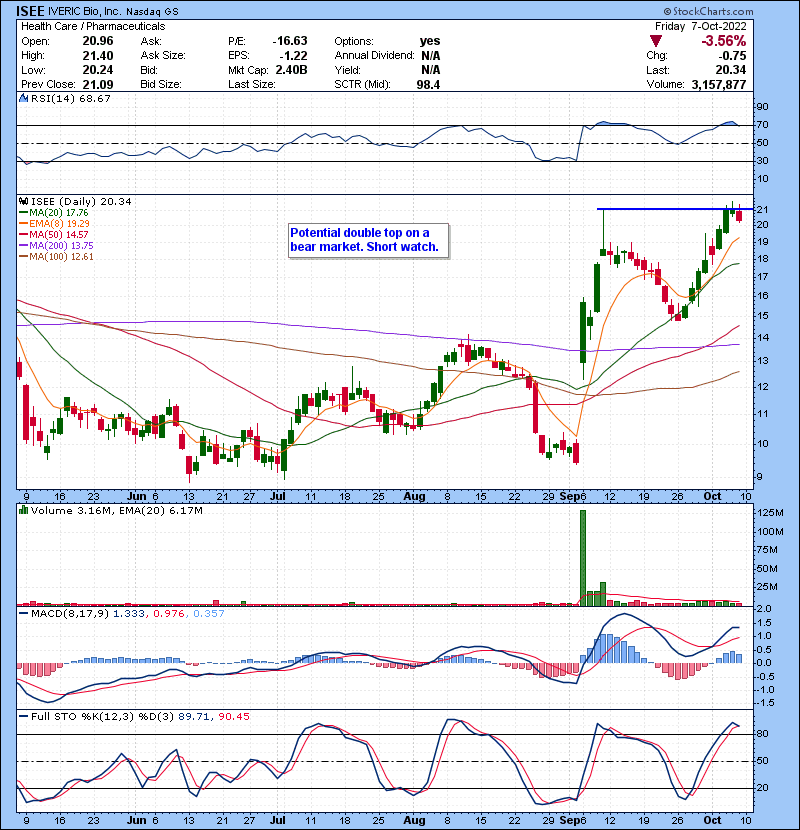Viewport: 800px width, 830px height.
Task: Click the Volume 3.16M, EMA(20) 6.17M label
Action: point(116,511)
